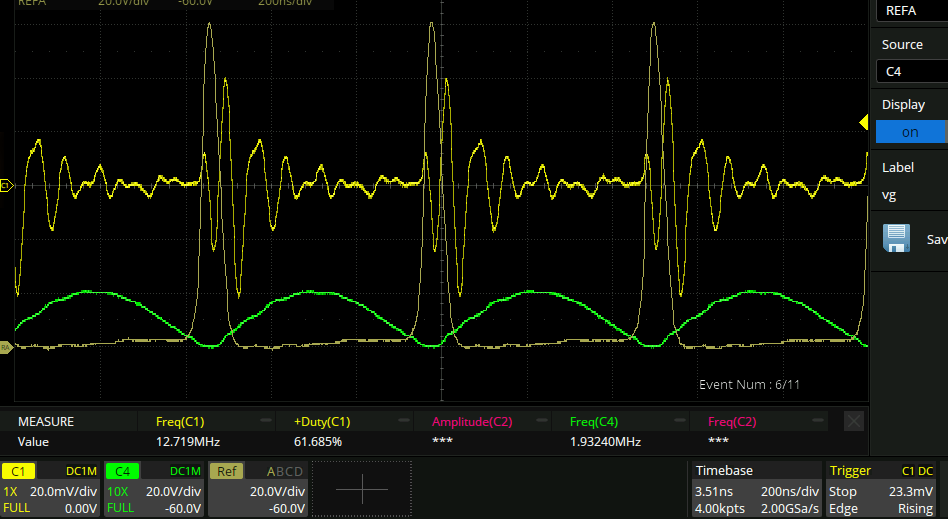Click the yellow C1 channel badge

pos(18,471)
